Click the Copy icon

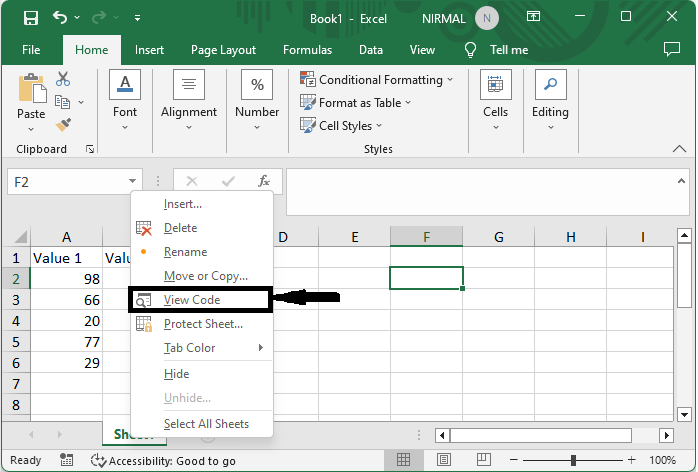tap(62, 102)
